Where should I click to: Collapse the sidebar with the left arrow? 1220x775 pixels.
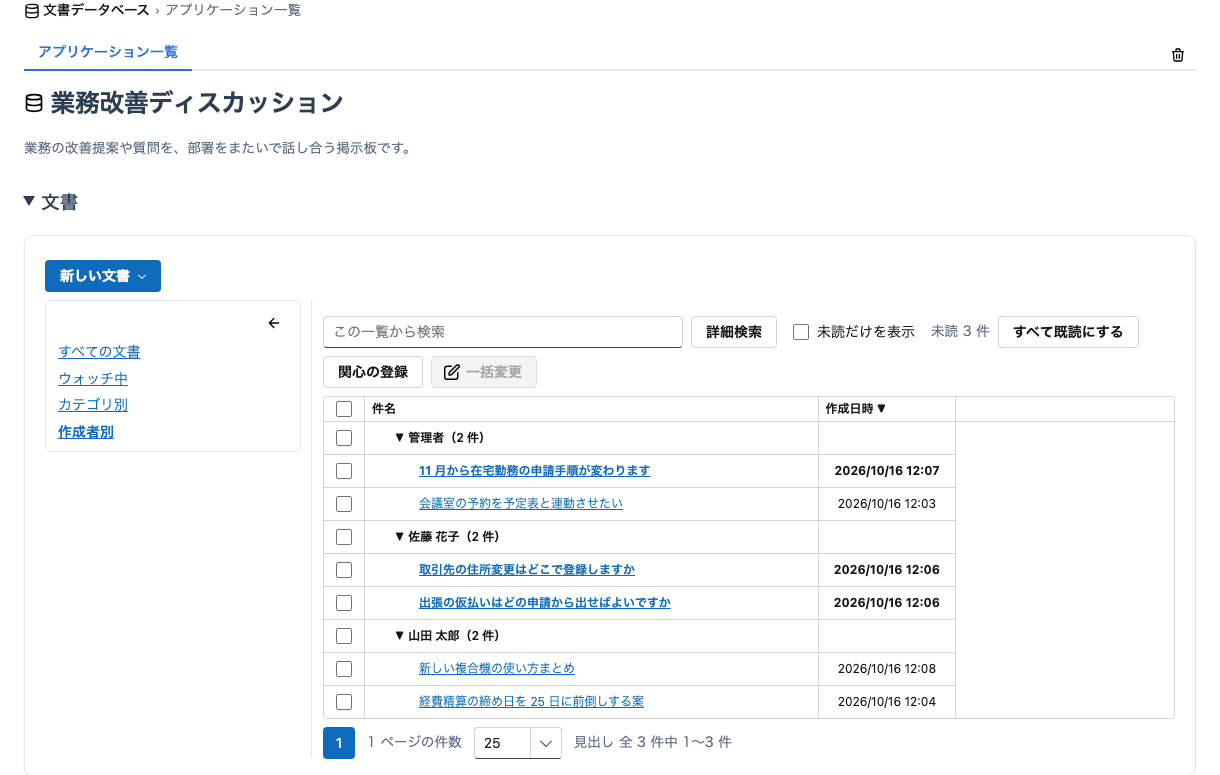click(x=274, y=323)
